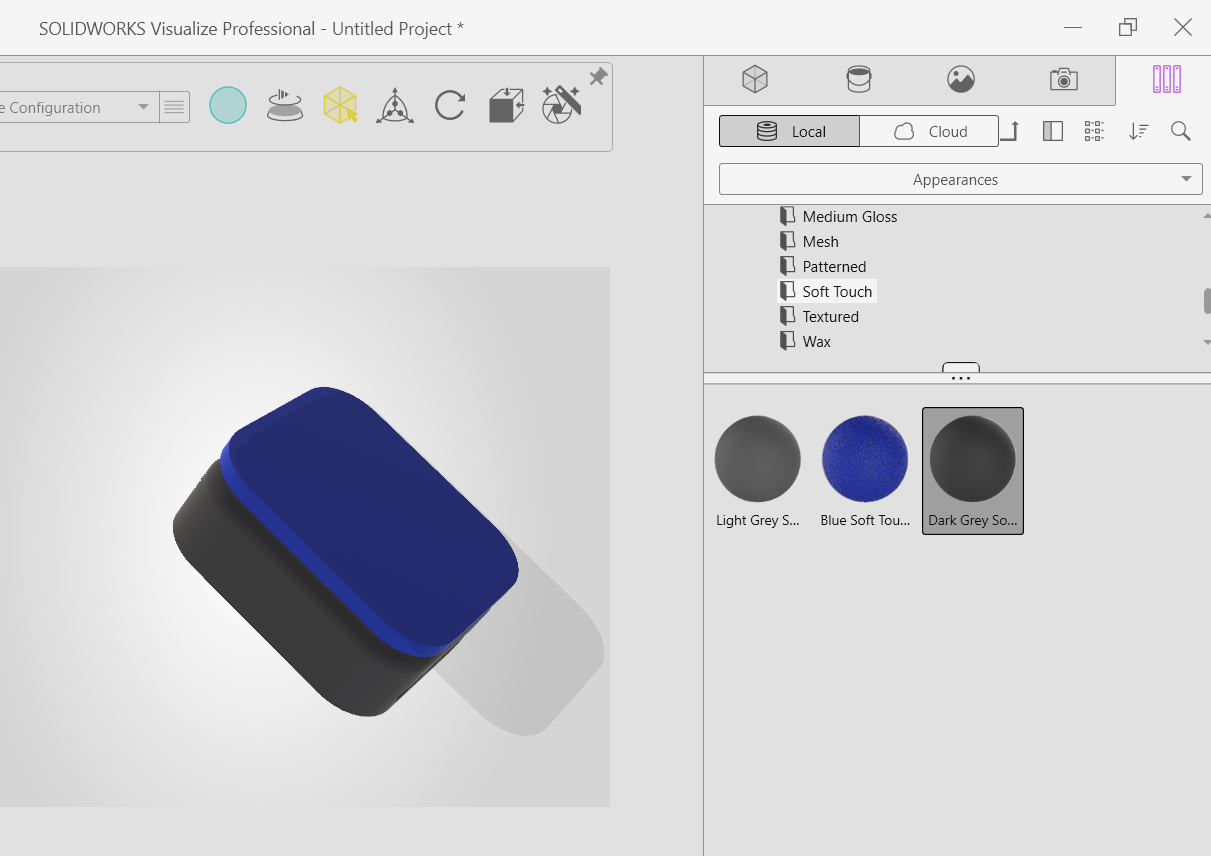Click the folder tree scroll-up arrow

[1207, 215]
